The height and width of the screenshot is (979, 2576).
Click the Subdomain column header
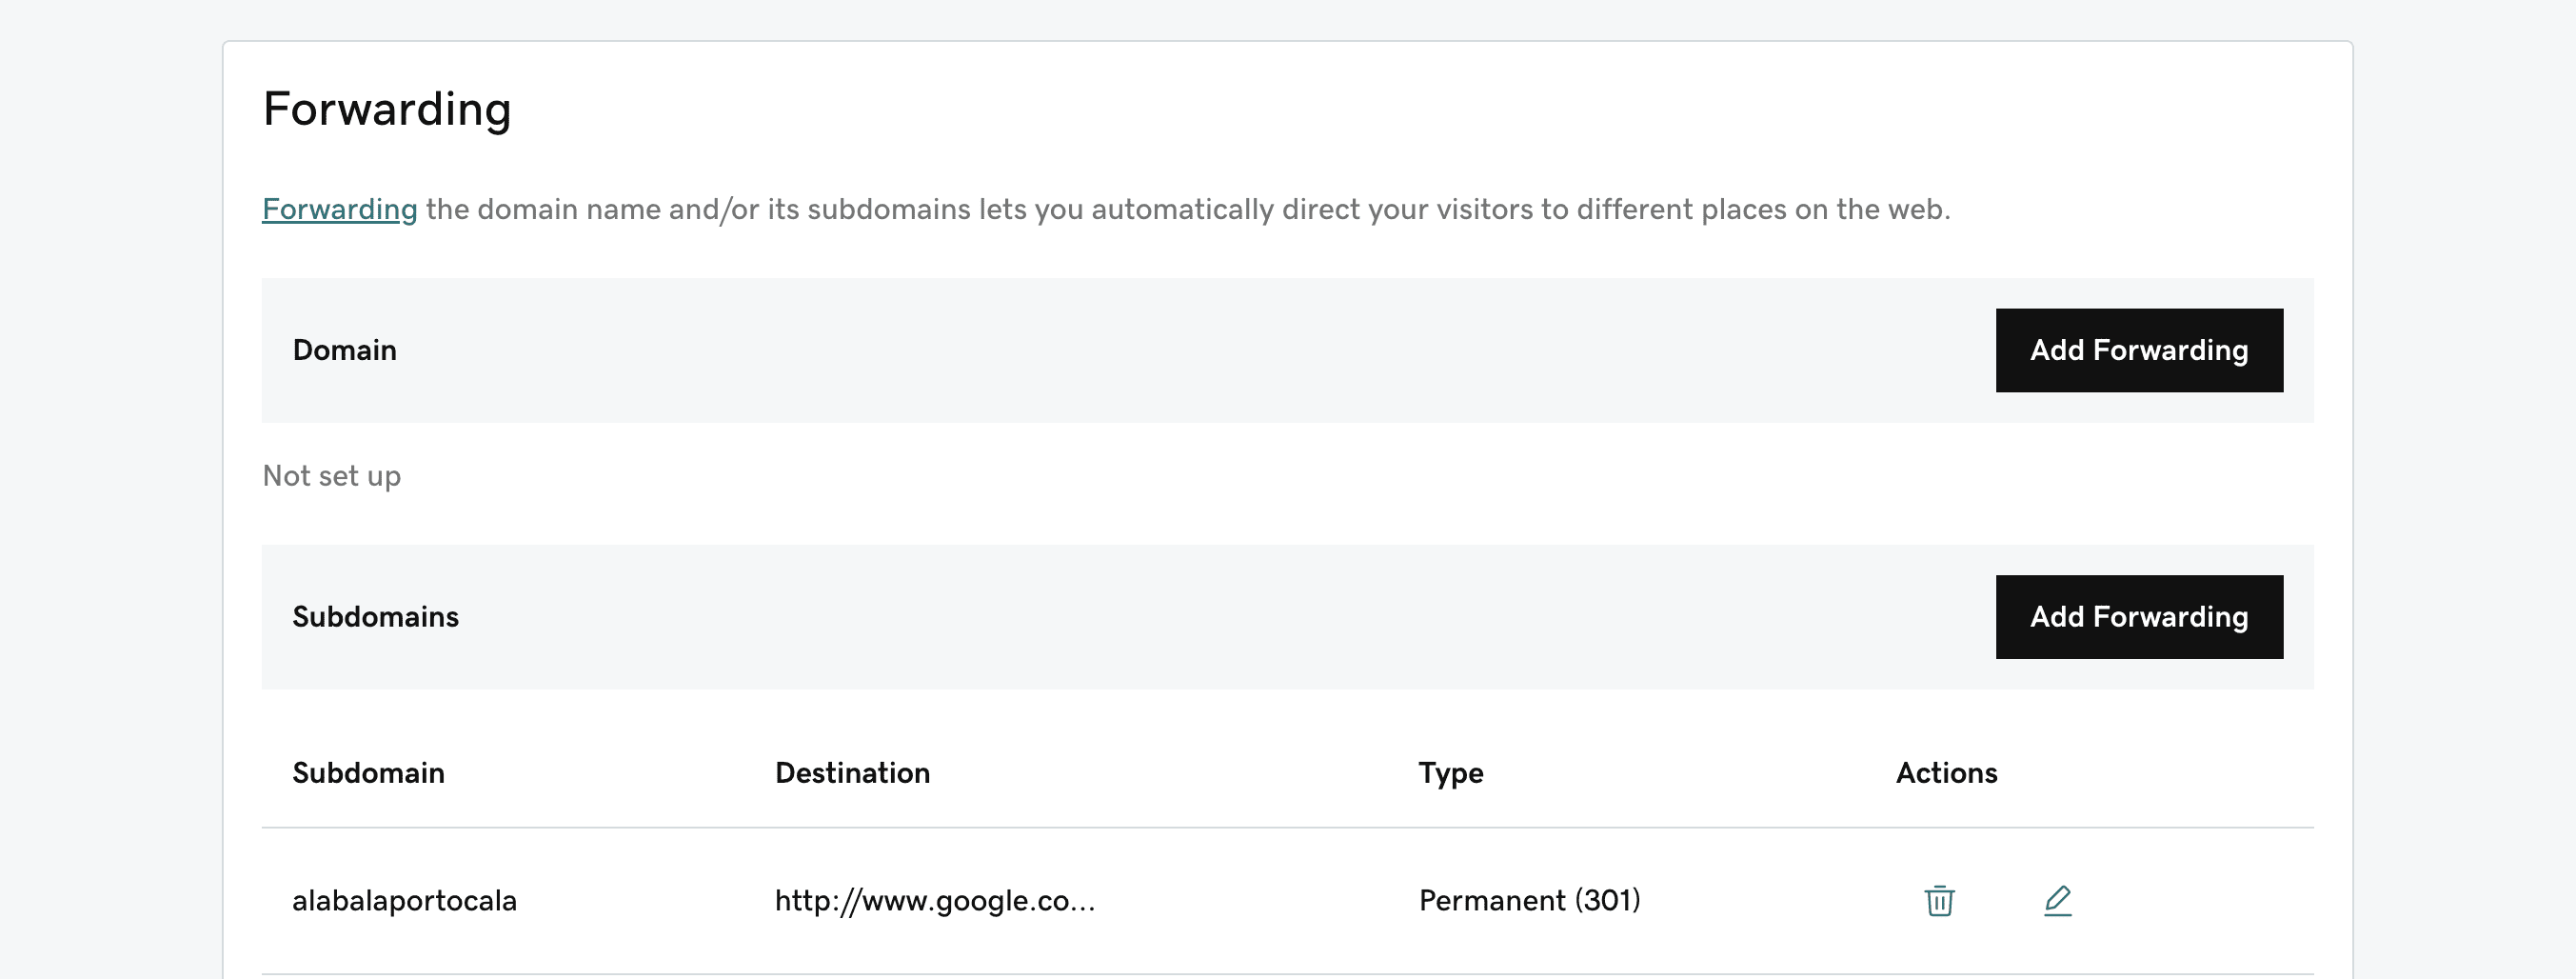click(368, 773)
